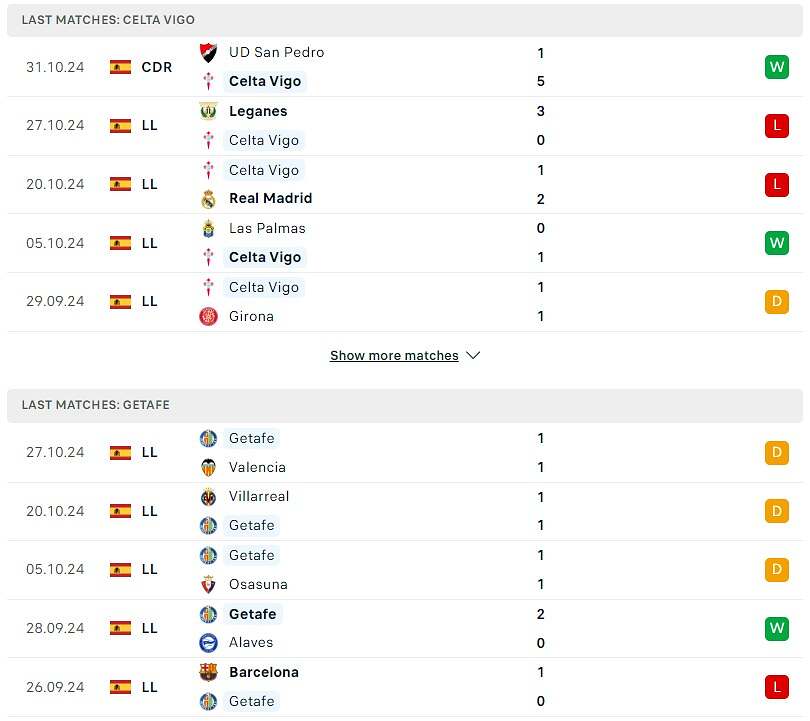
Task: Click the green W badge for the 31.10.24 match
Action: click(x=776, y=67)
